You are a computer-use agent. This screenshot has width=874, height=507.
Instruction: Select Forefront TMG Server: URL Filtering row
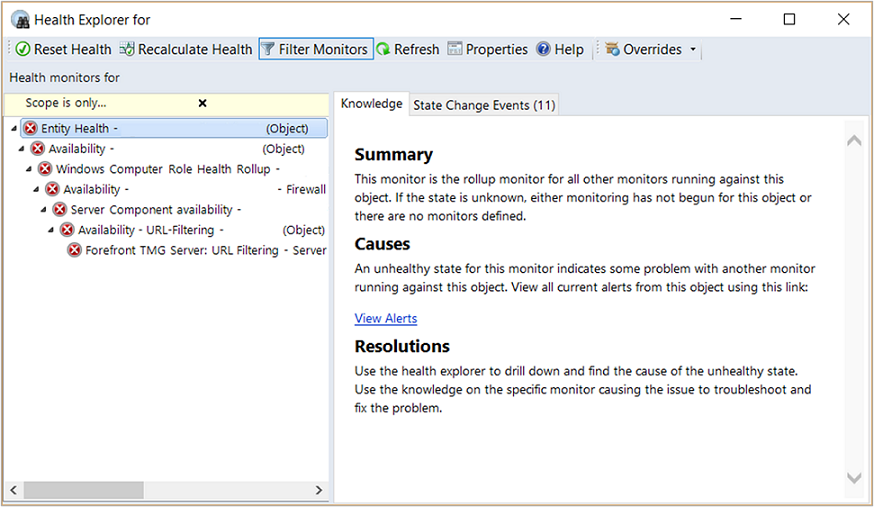(206, 250)
